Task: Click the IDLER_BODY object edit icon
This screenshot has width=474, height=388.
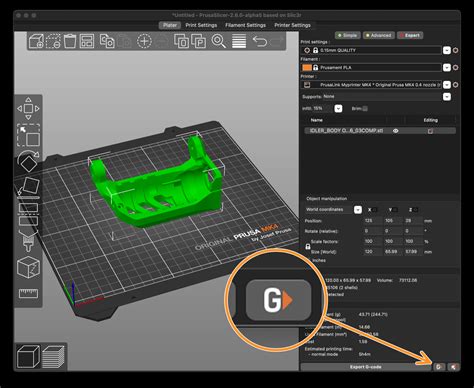Action: [430, 131]
